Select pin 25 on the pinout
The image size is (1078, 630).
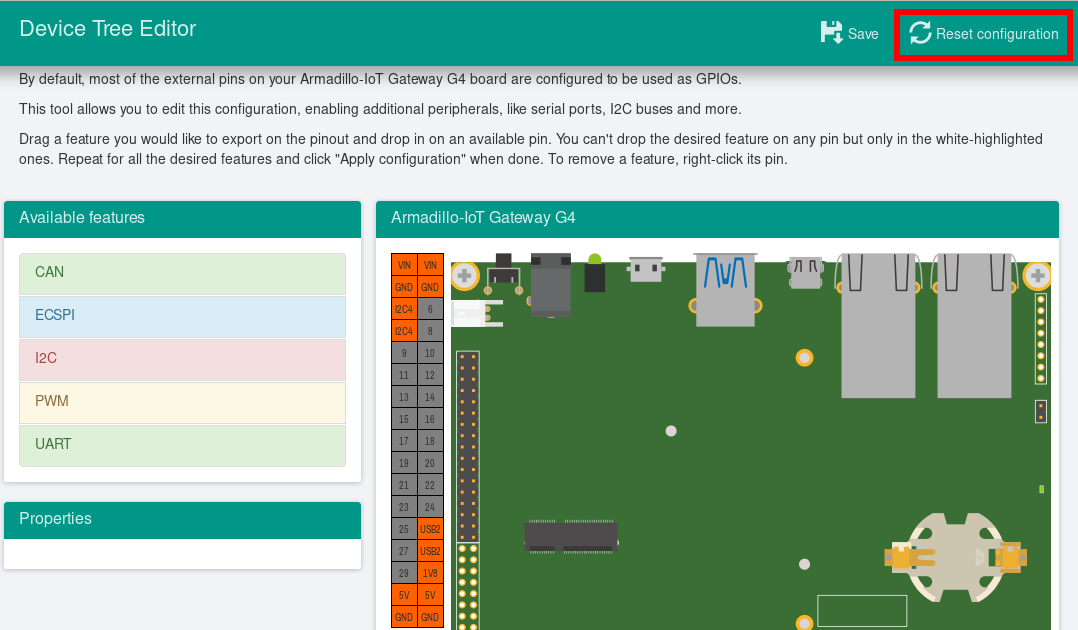pos(404,529)
